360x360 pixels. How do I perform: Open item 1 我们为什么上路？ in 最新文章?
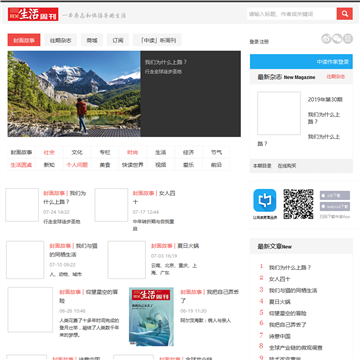(x=290, y=267)
